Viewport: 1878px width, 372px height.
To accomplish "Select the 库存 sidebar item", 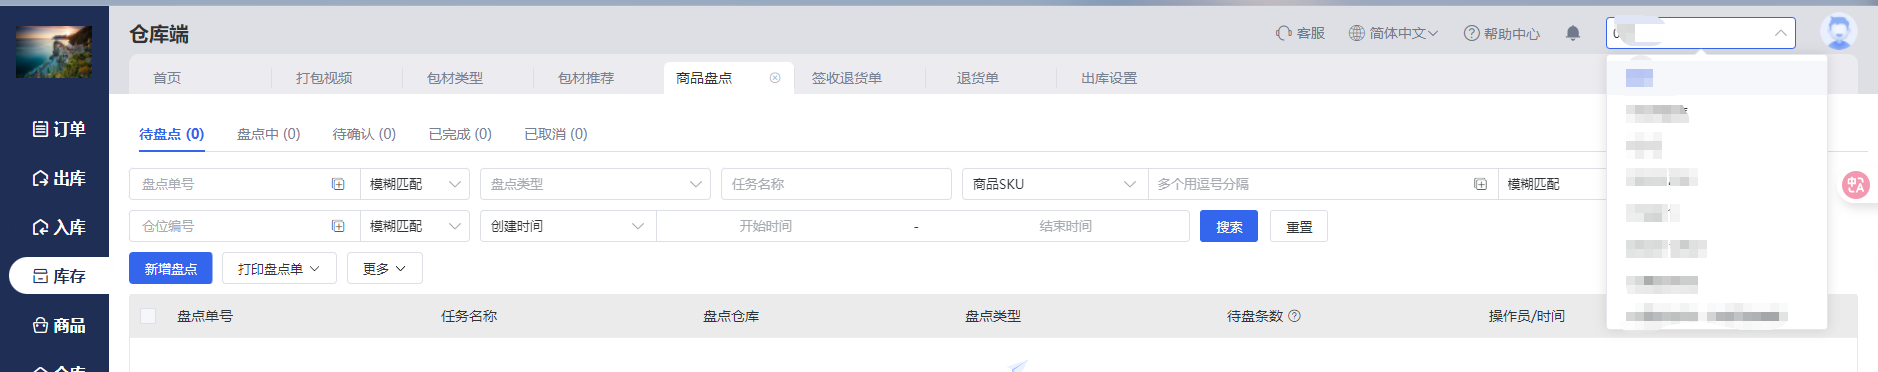I will coord(58,276).
